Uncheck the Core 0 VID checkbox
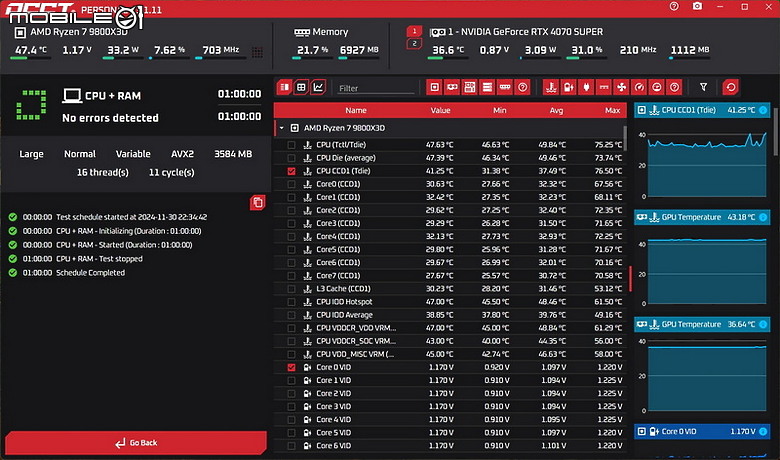 click(292, 368)
